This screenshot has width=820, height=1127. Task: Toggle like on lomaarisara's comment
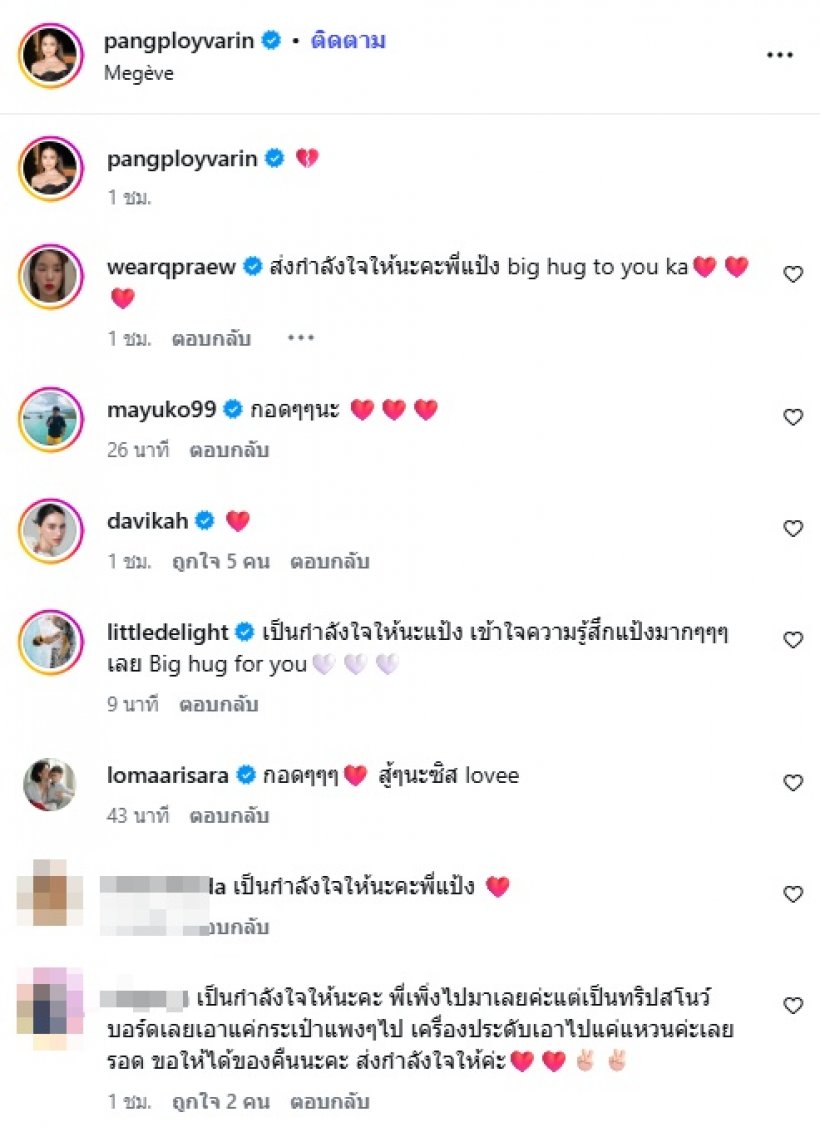[793, 782]
